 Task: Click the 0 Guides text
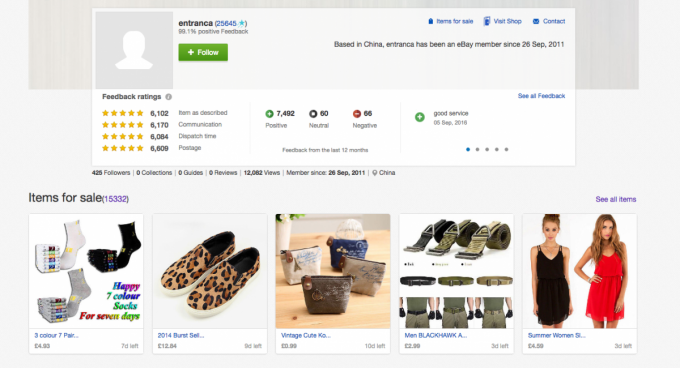click(191, 173)
